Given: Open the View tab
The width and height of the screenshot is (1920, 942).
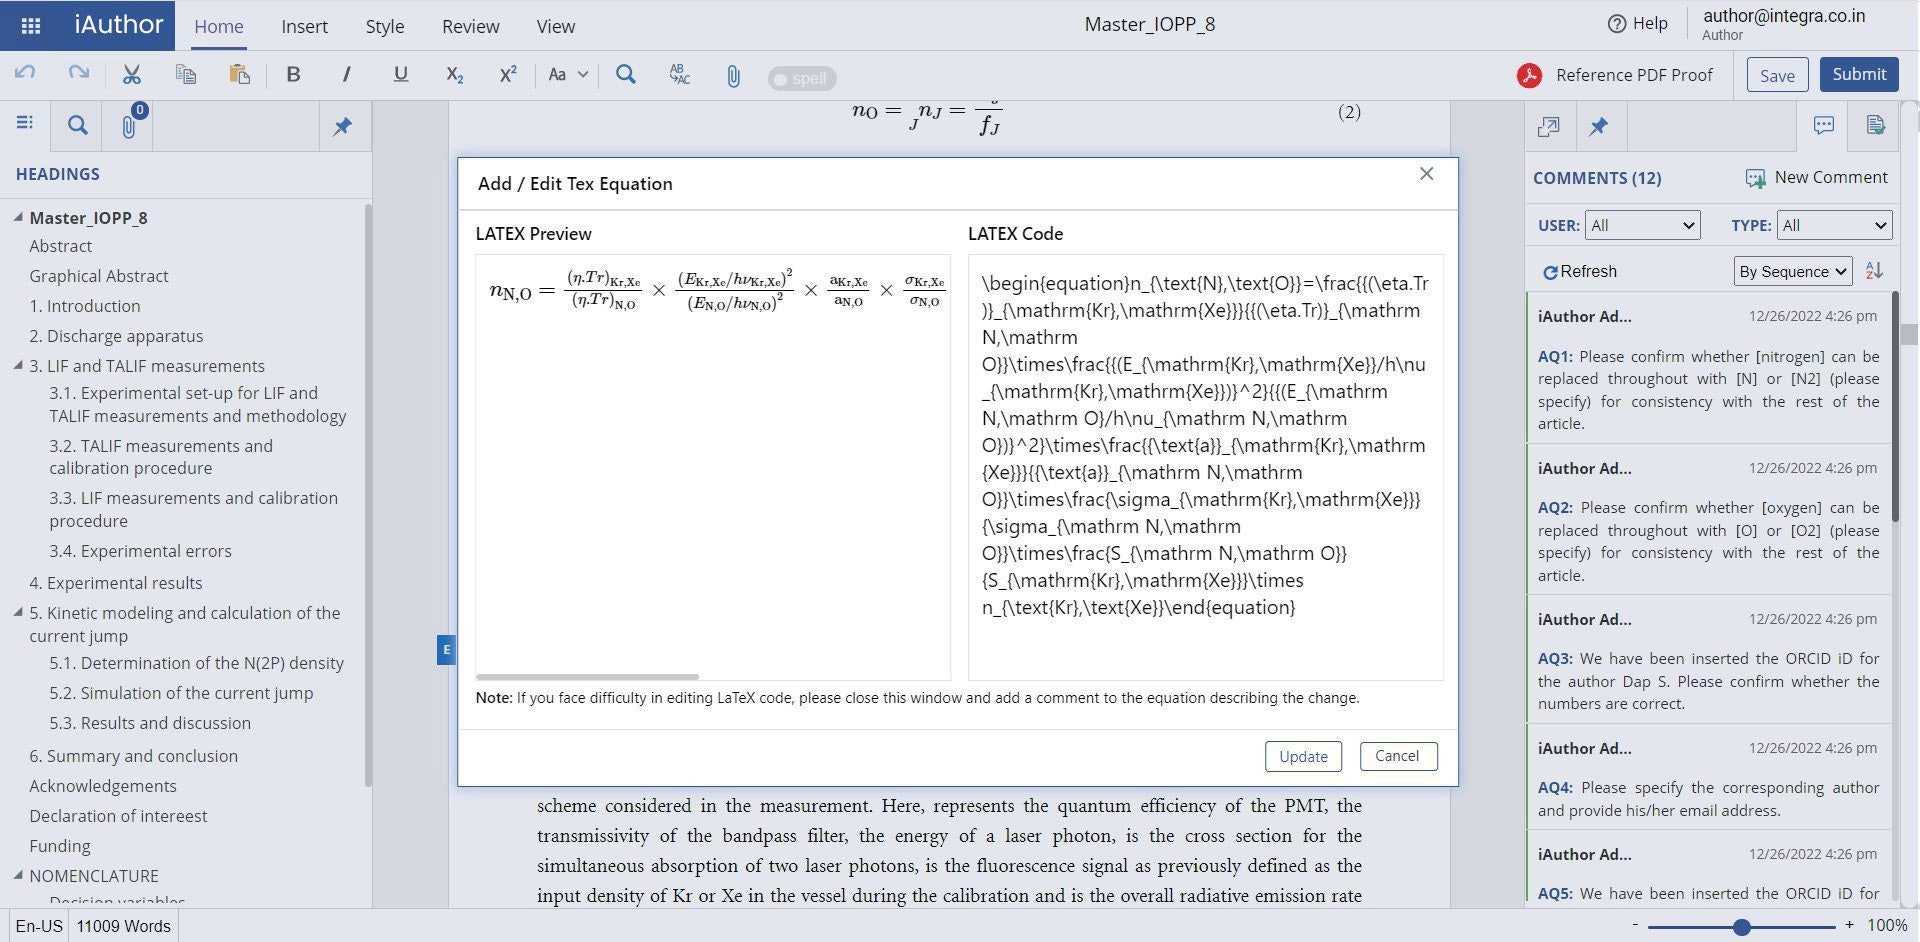Looking at the screenshot, I should coord(556,27).
